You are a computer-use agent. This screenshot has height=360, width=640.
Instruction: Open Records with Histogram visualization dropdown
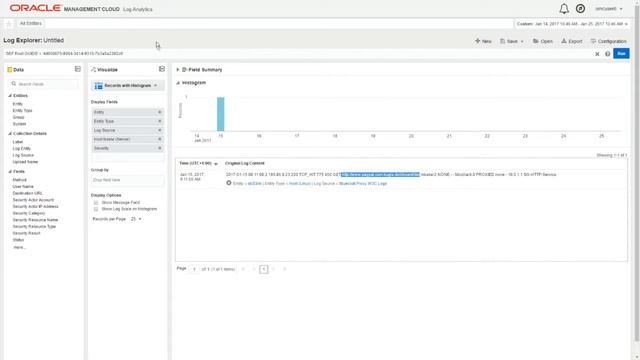127,85
